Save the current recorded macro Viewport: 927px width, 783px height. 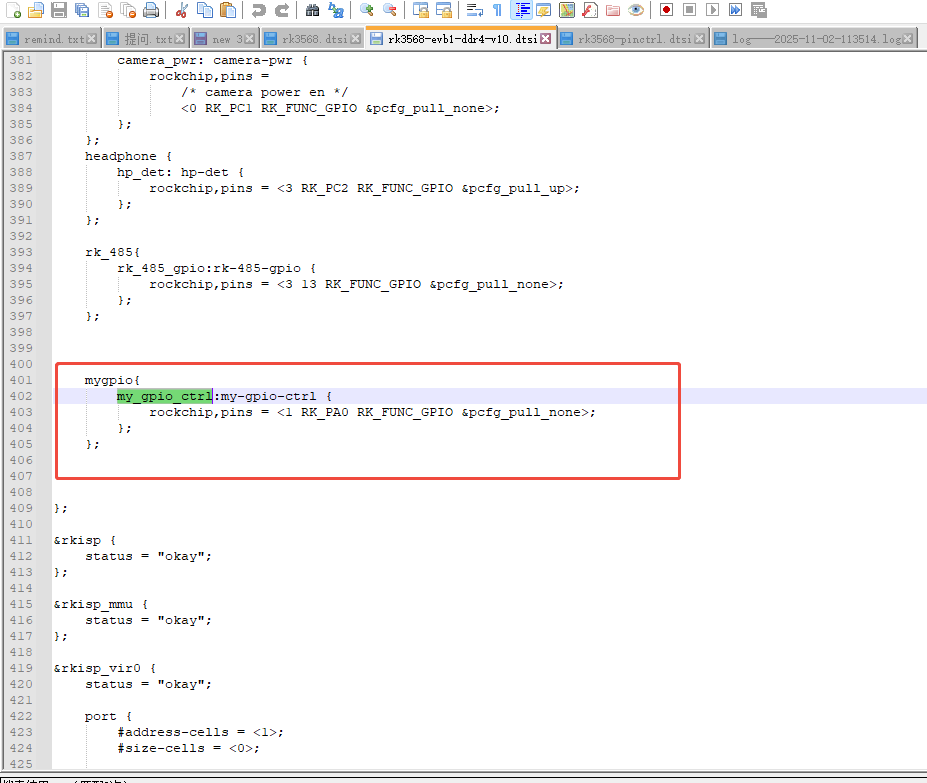click(759, 10)
